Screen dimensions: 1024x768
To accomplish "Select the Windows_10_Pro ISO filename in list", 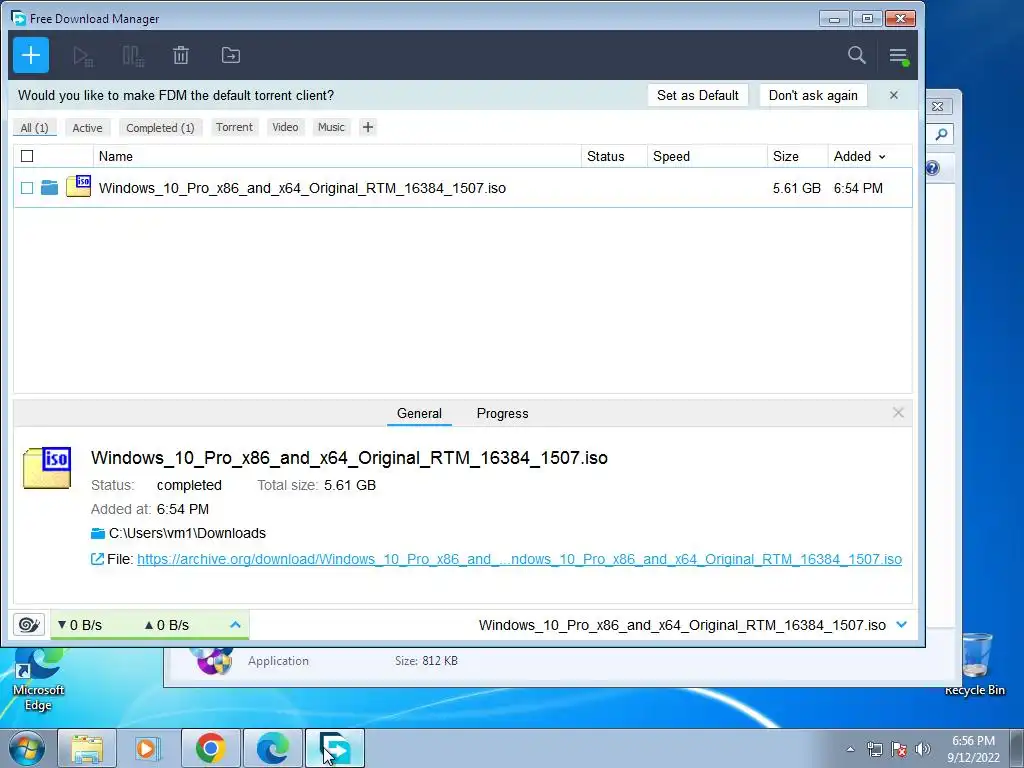I will 302,188.
